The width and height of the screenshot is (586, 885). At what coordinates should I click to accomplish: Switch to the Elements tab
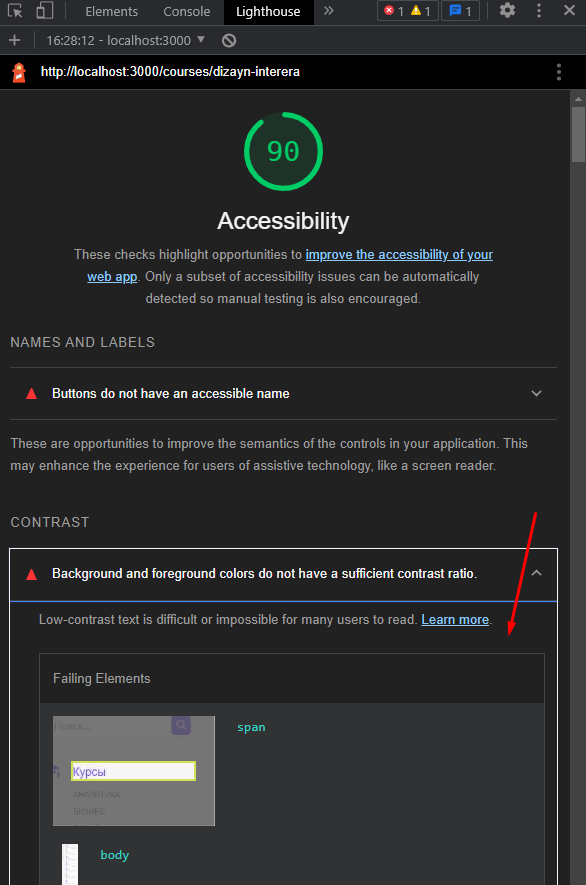point(111,11)
